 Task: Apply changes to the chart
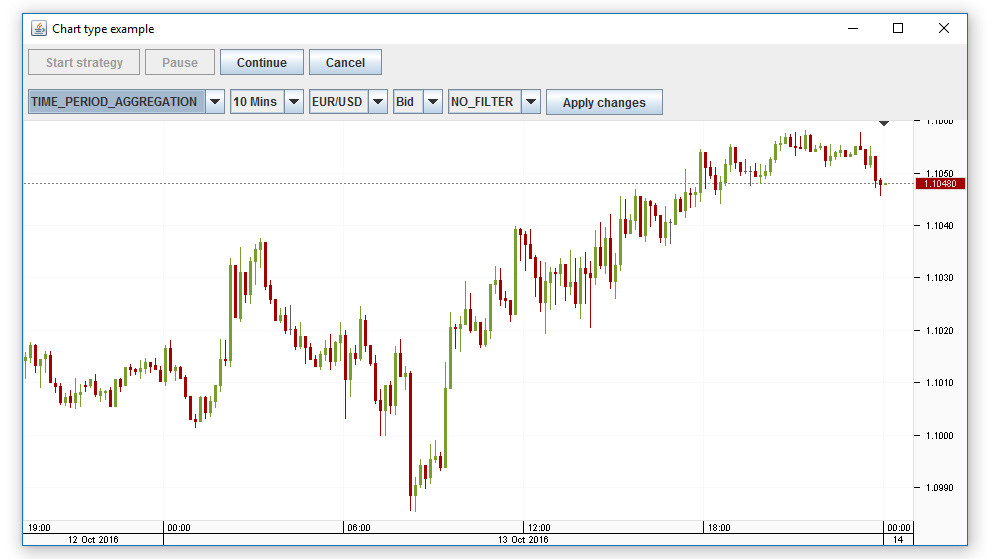pos(604,102)
